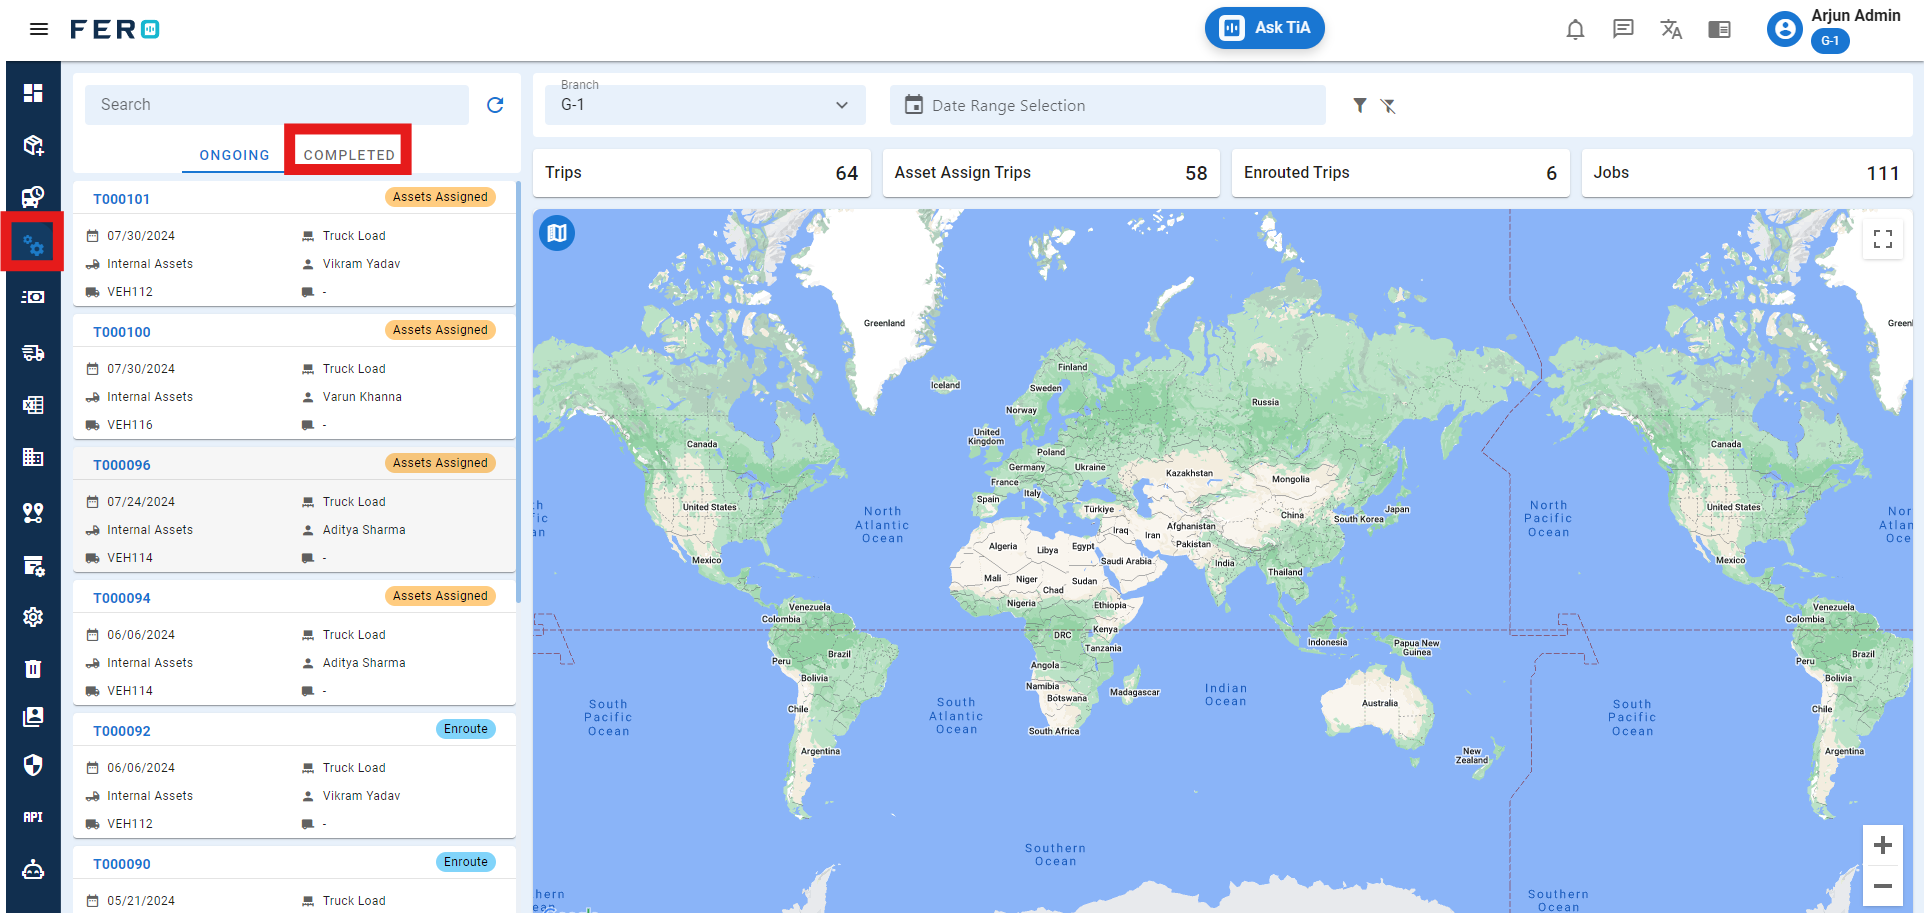Screen dimensions: 1924x913
Task: Click date 07/24/2024 in trip T000096
Action: (x=141, y=502)
